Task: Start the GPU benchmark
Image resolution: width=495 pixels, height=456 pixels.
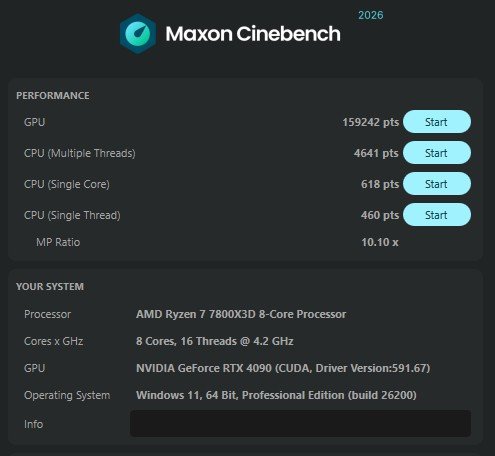Action: pyautogui.click(x=437, y=122)
